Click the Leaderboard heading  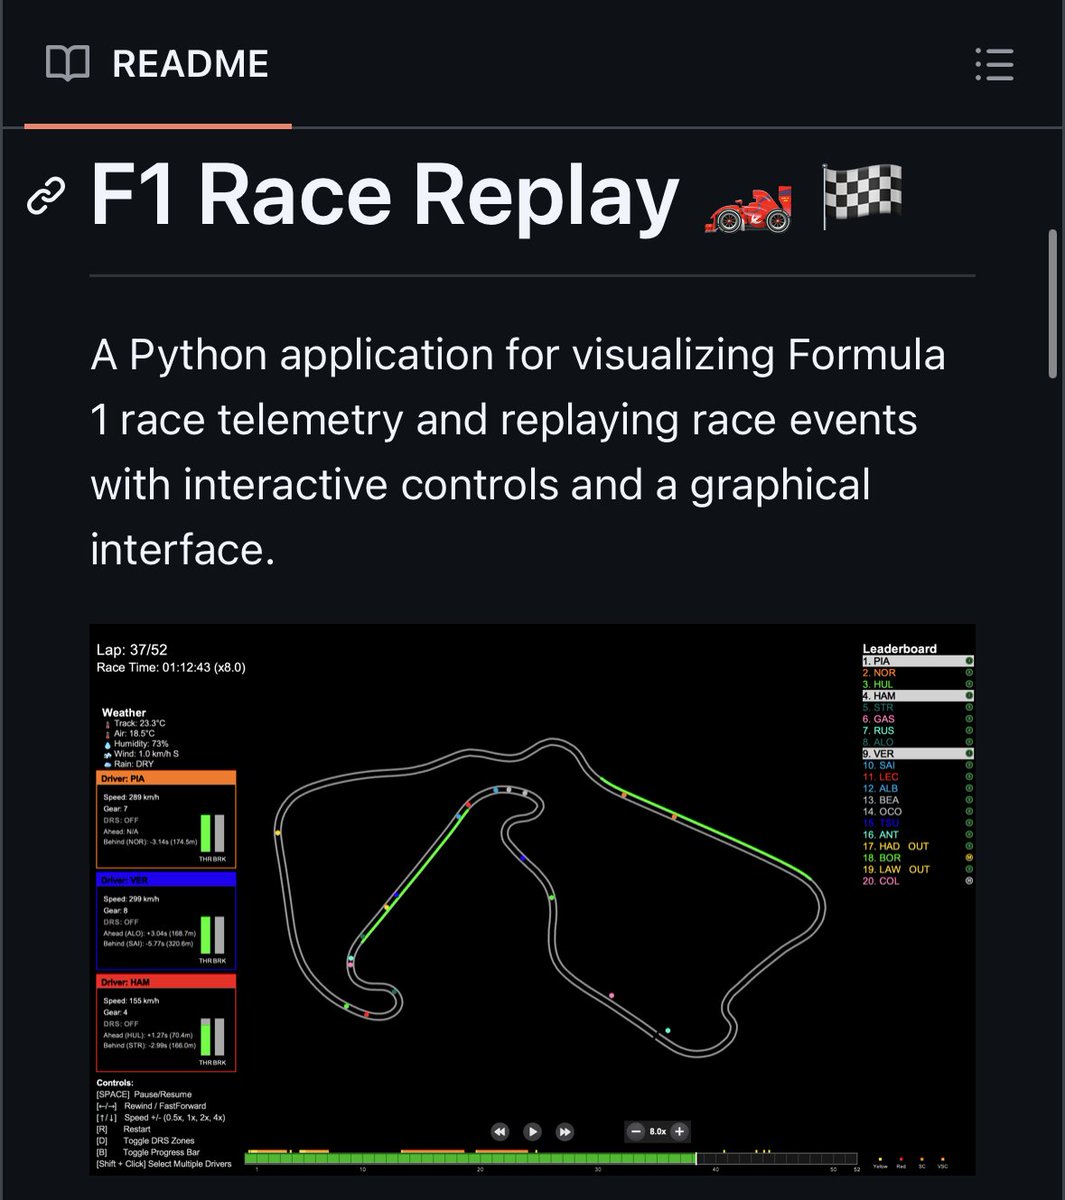[900, 648]
